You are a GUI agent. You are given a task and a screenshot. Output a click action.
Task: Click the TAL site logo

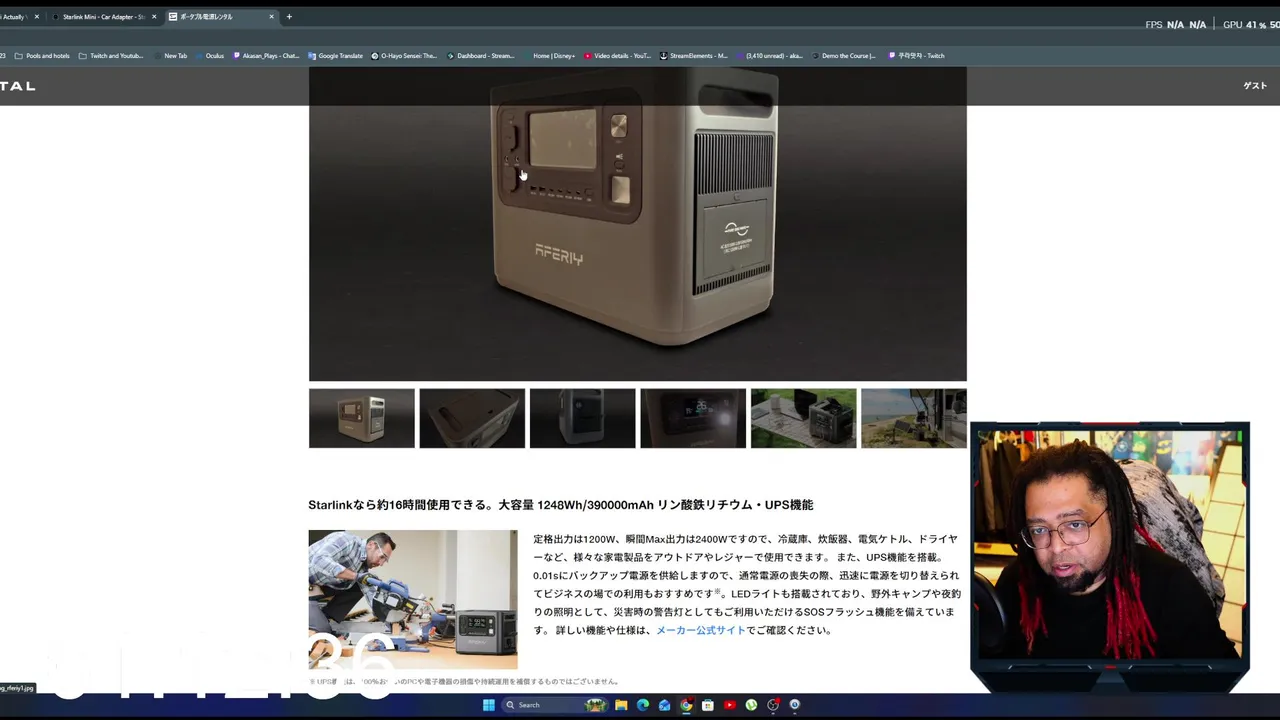coord(17,86)
